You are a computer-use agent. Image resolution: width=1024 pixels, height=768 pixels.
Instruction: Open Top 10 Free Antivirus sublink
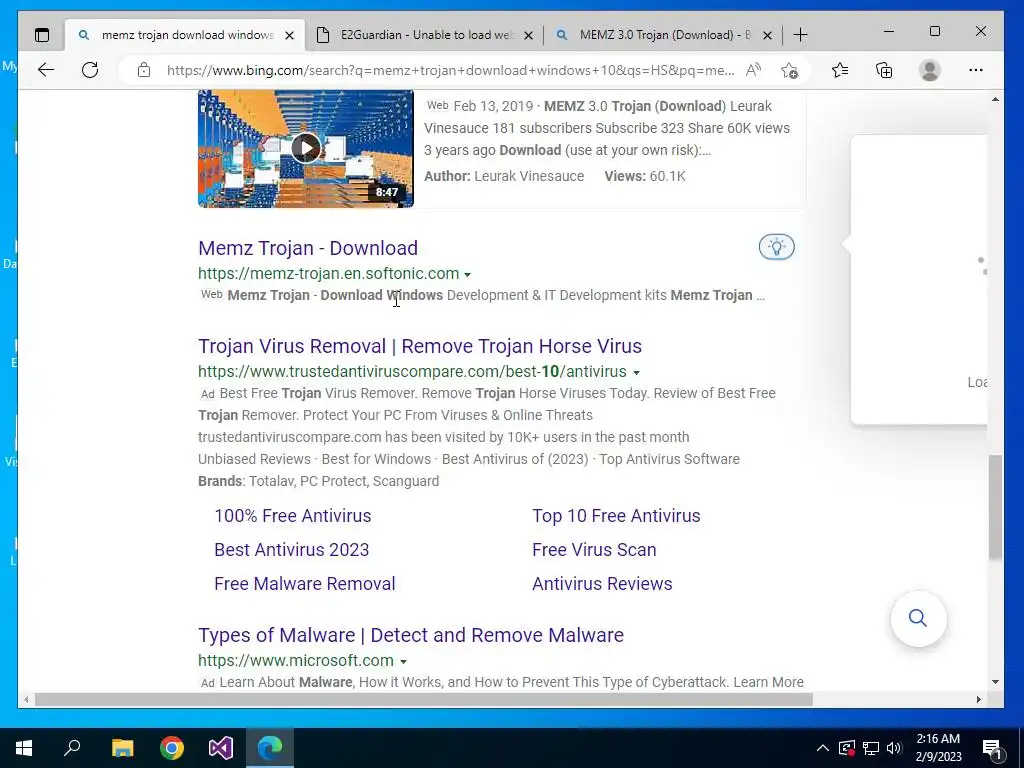click(616, 515)
